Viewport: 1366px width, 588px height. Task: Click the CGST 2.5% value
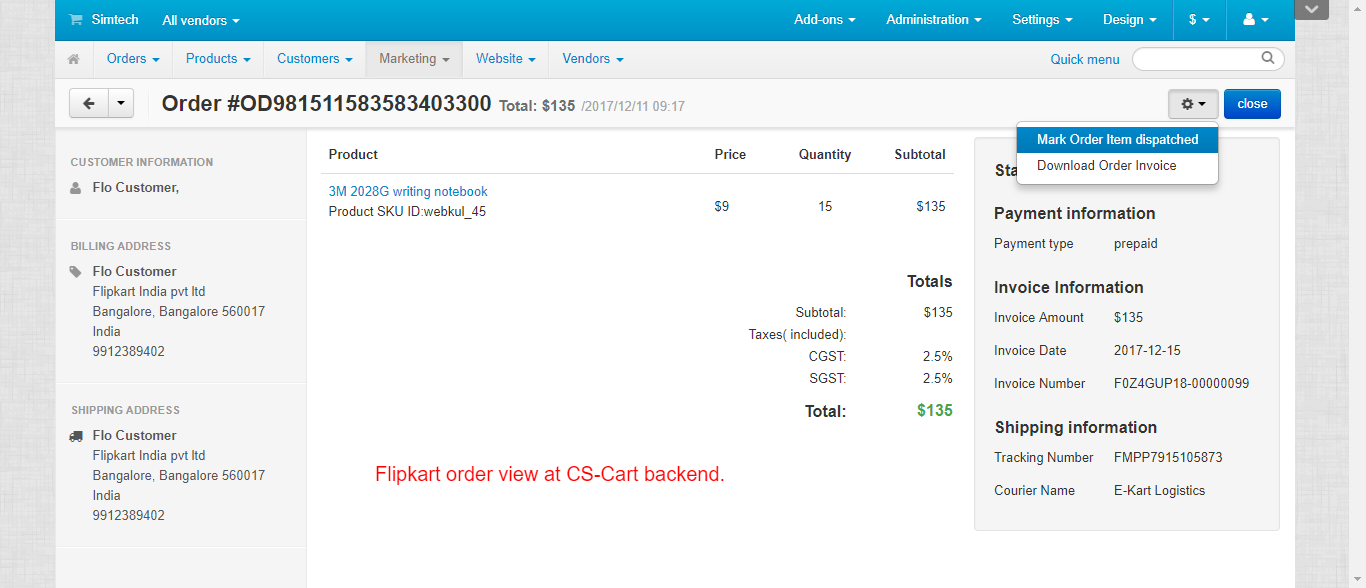click(x=937, y=357)
